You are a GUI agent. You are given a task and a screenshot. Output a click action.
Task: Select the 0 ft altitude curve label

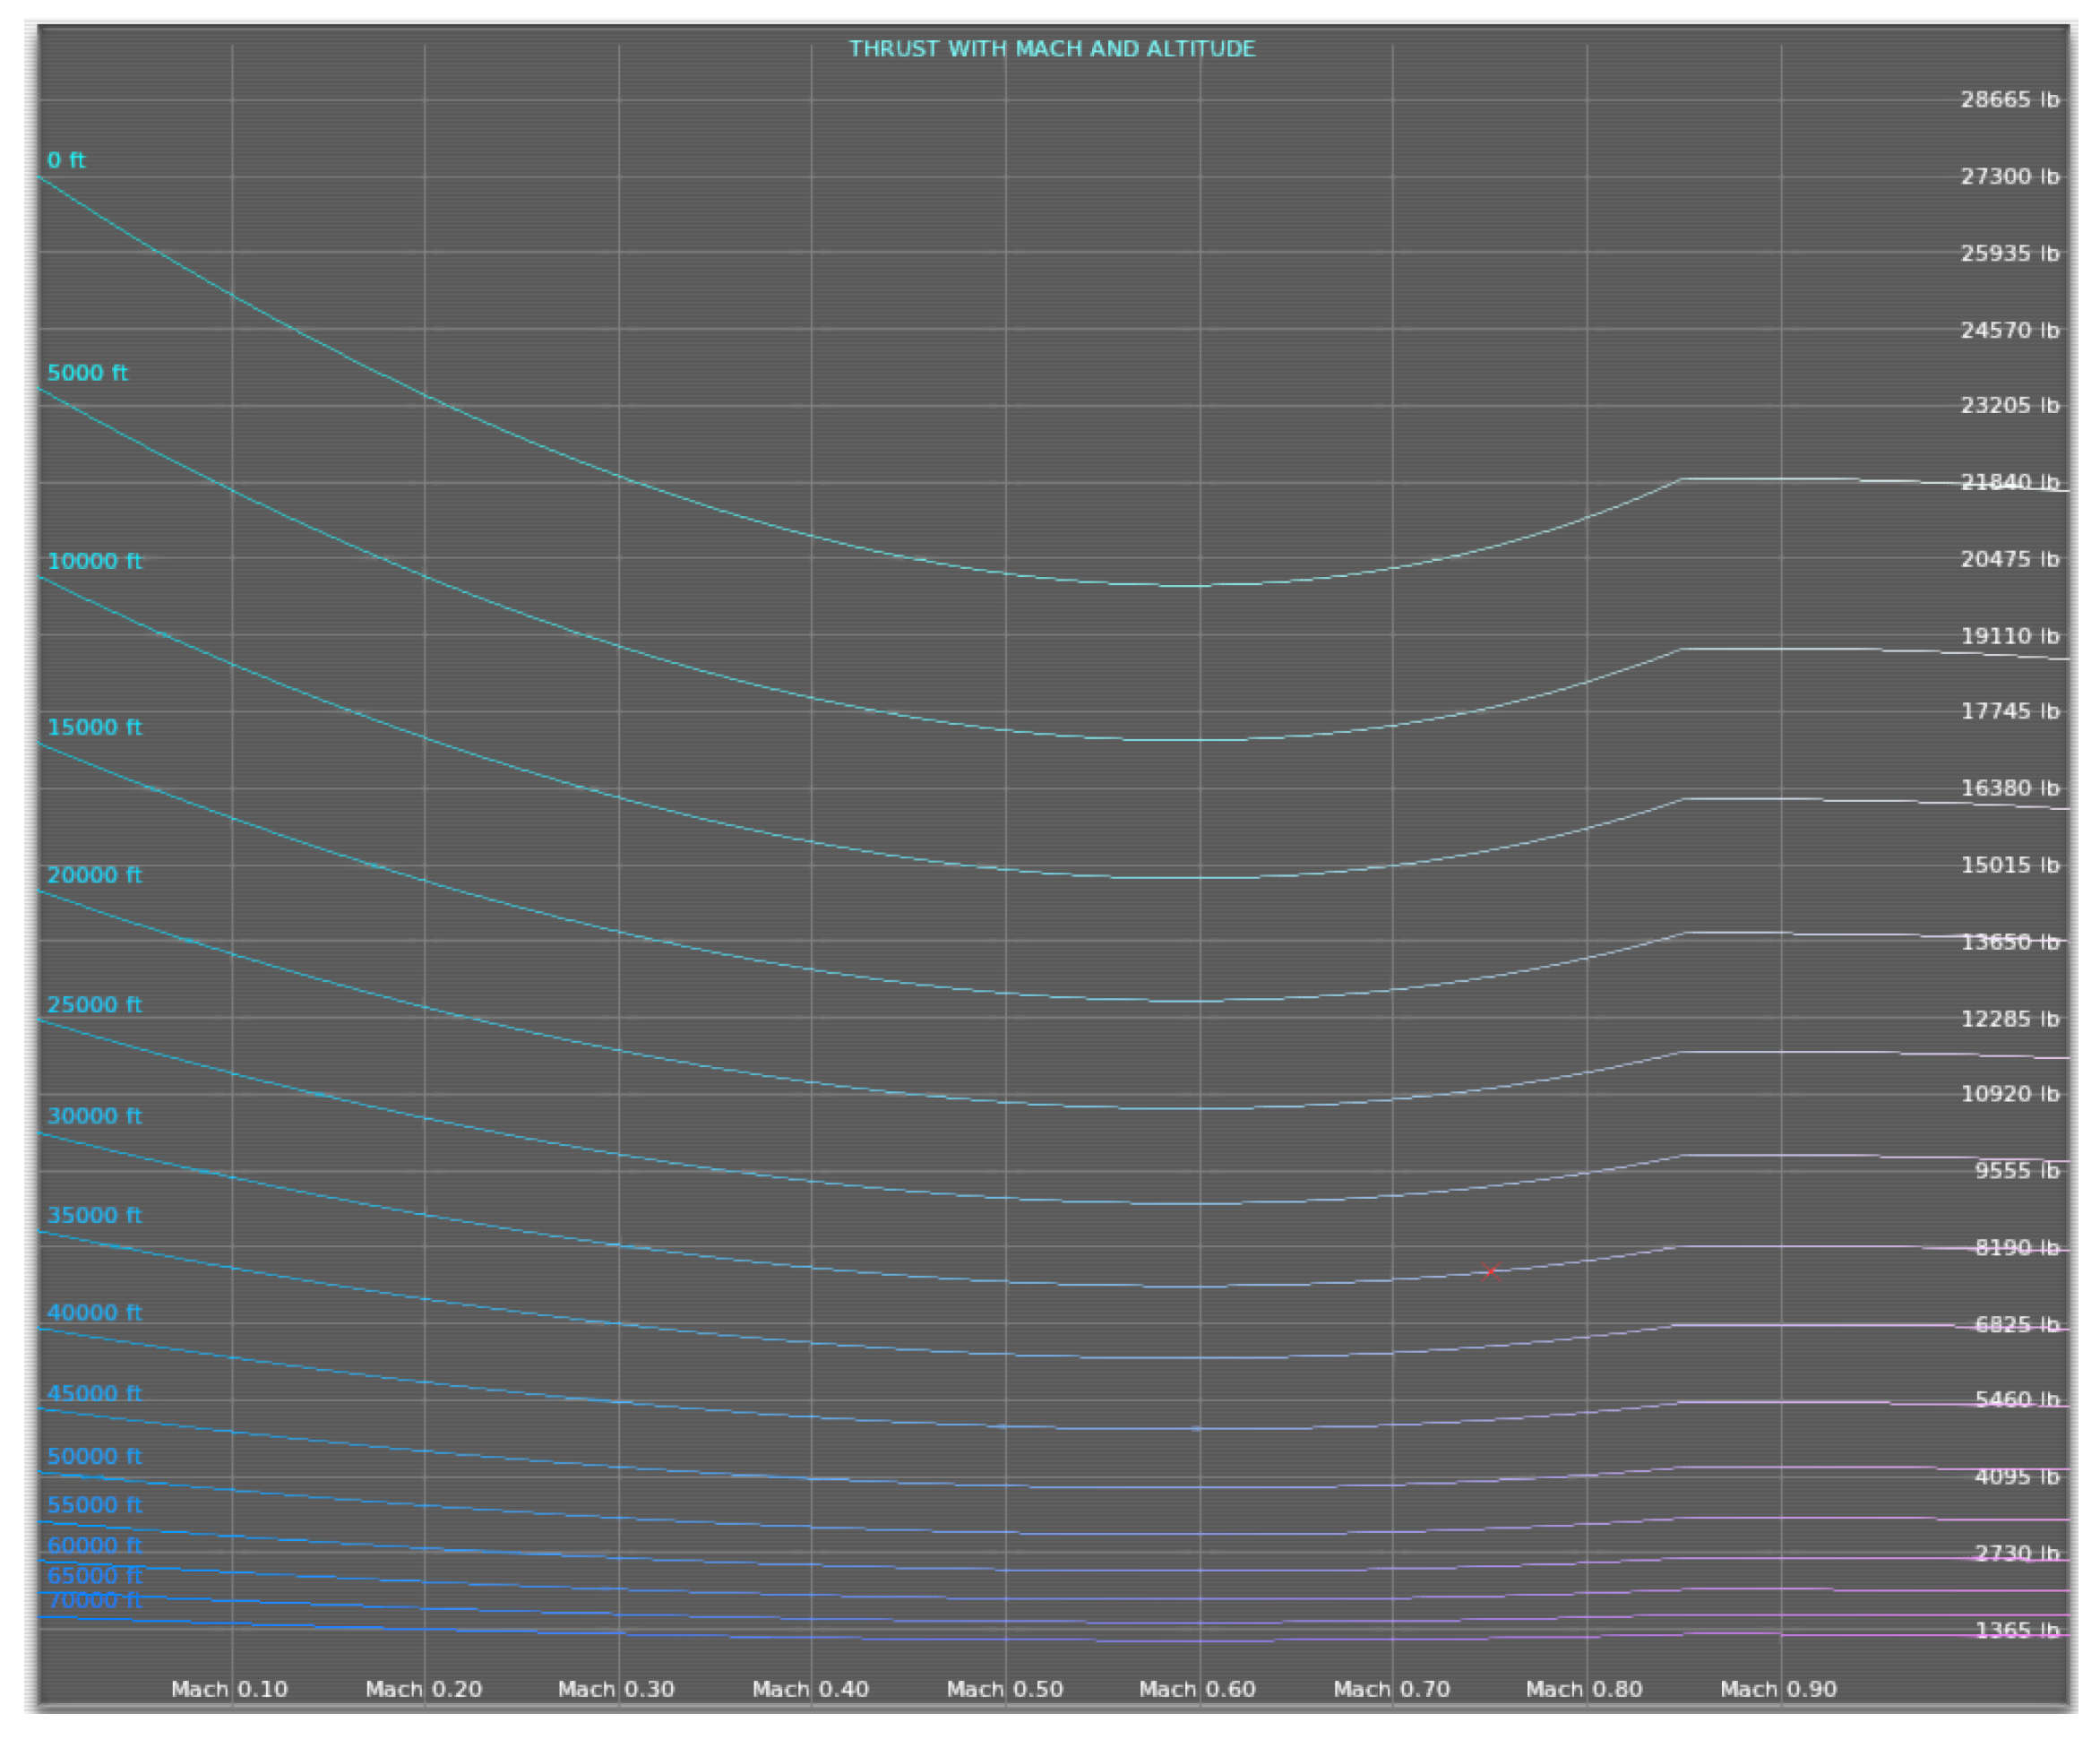point(66,160)
